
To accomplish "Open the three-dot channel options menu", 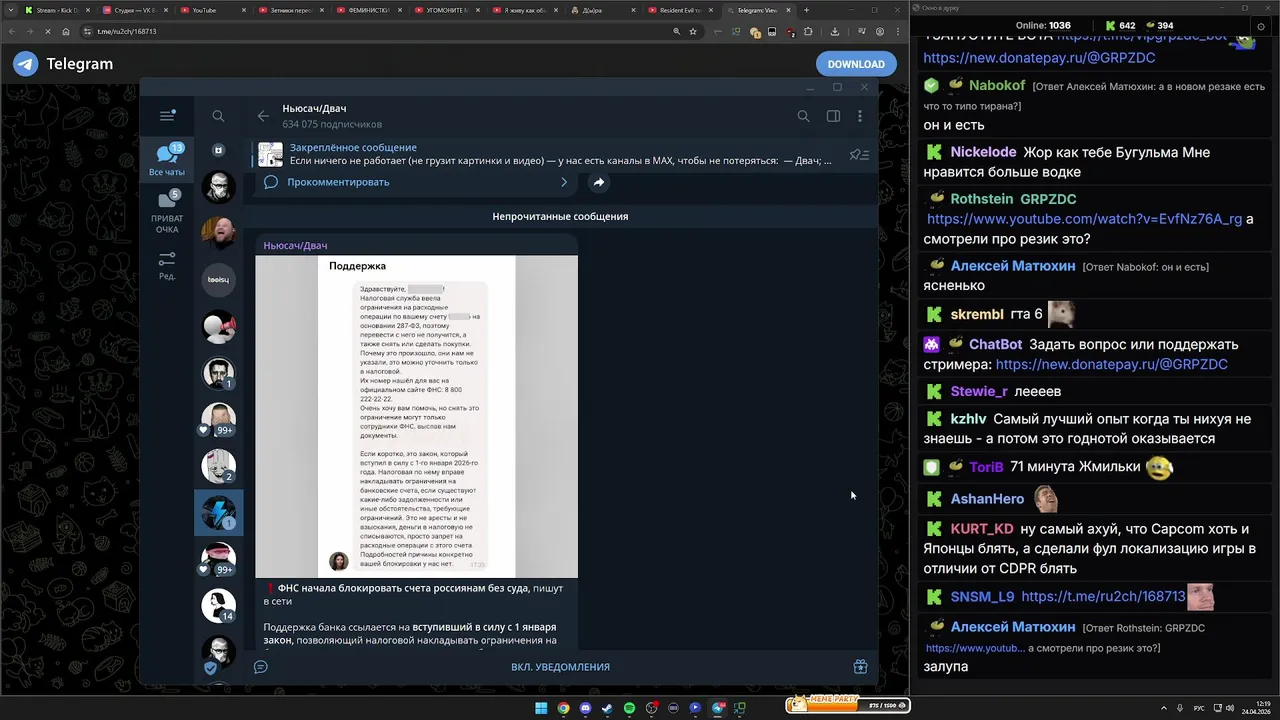I will point(860,116).
